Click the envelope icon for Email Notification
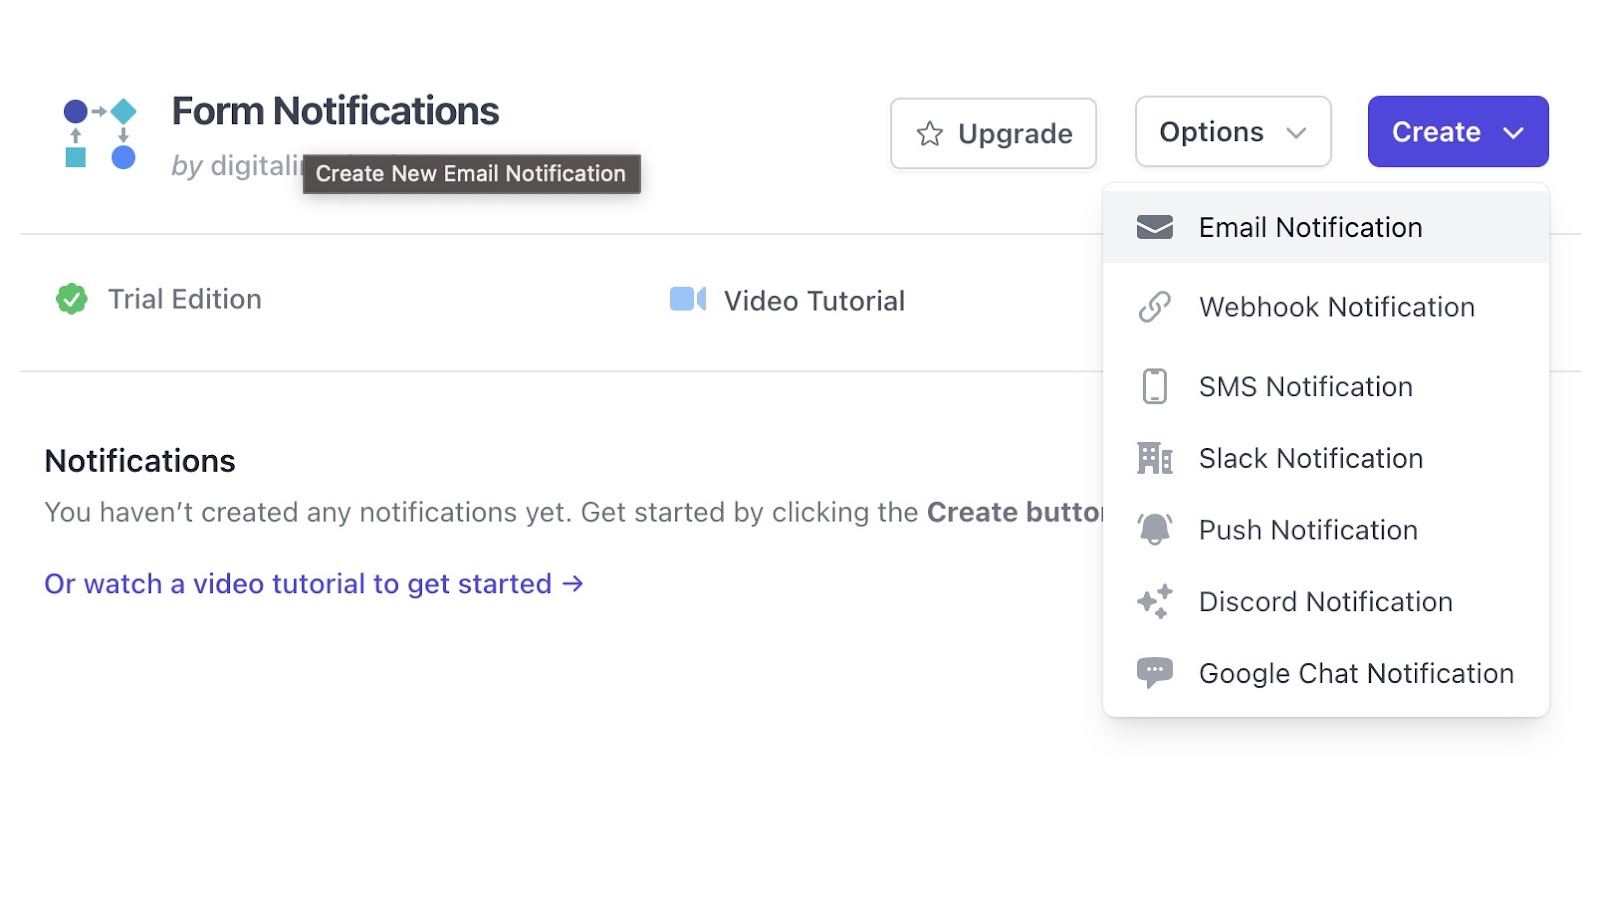The image size is (1600, 900). click(x=1154, y=227)
